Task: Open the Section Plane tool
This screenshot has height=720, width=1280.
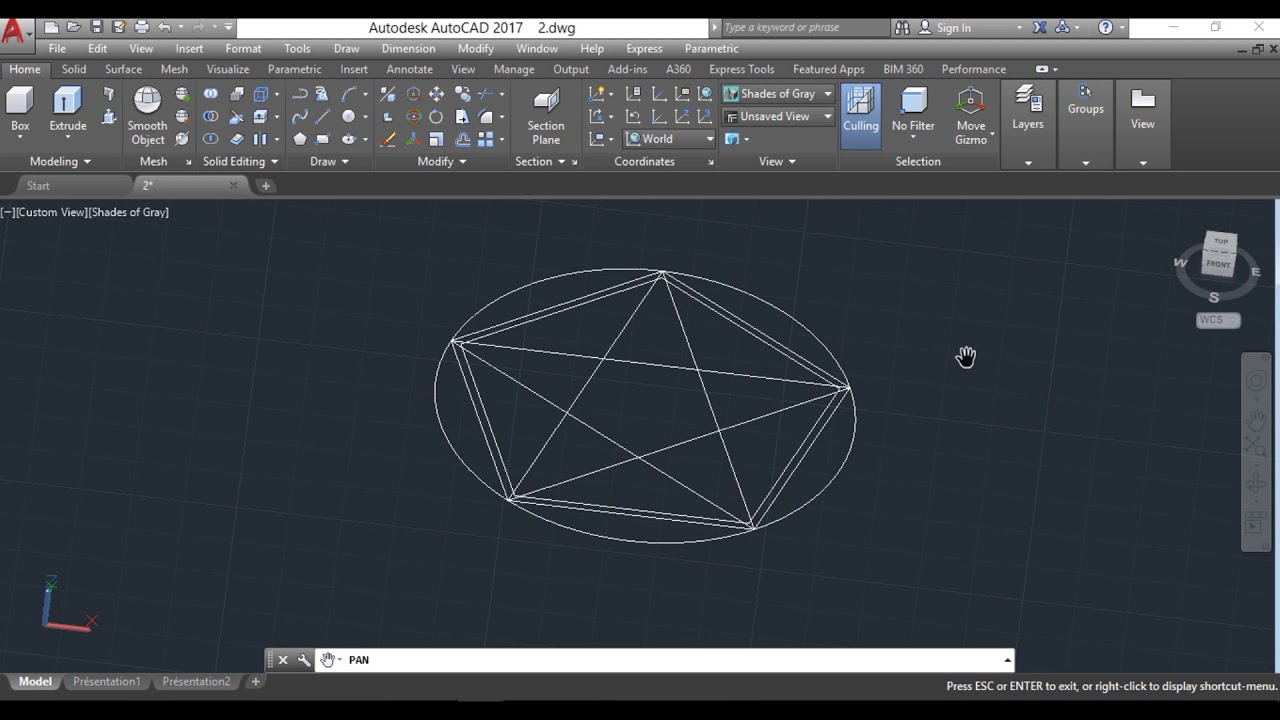Action: tap(546, 116)
